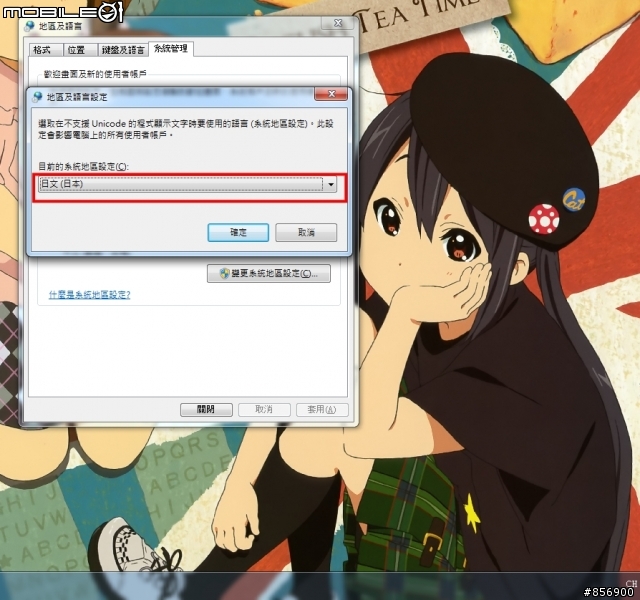Click the 關閉 button in the 地區及語言 window

click(206, 409)
